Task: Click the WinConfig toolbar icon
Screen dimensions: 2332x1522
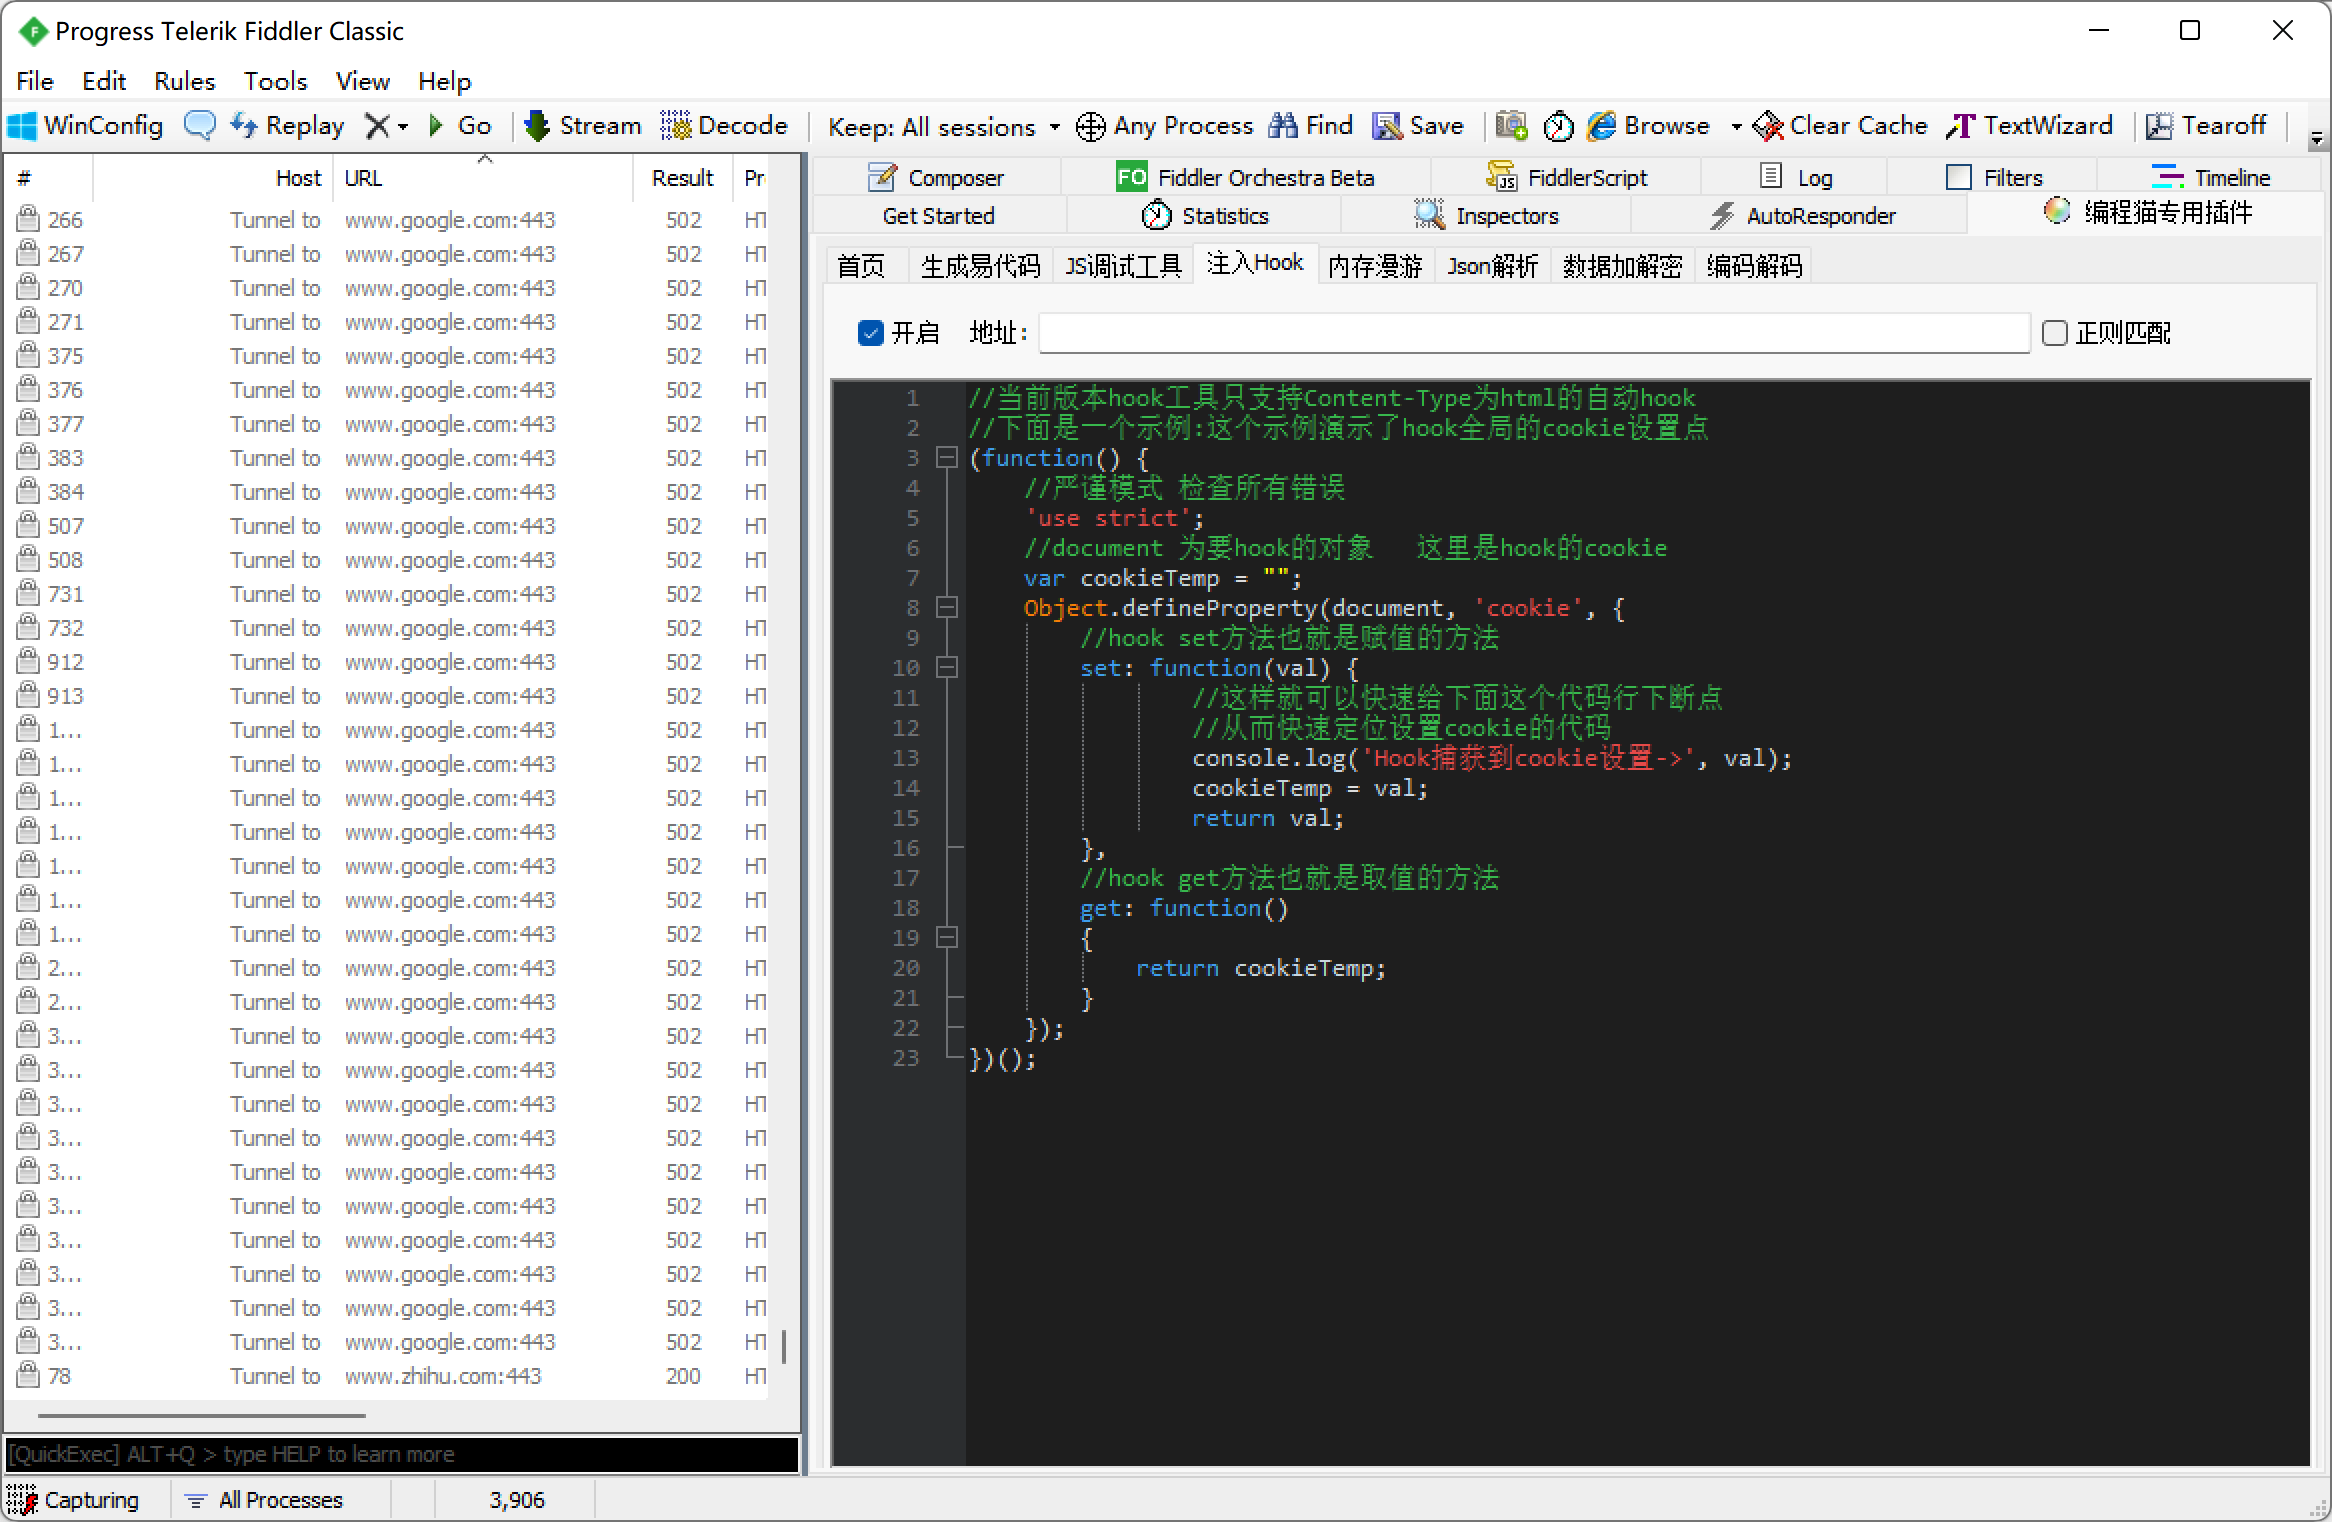Action: pyautogui.click(x=22, y=126)
